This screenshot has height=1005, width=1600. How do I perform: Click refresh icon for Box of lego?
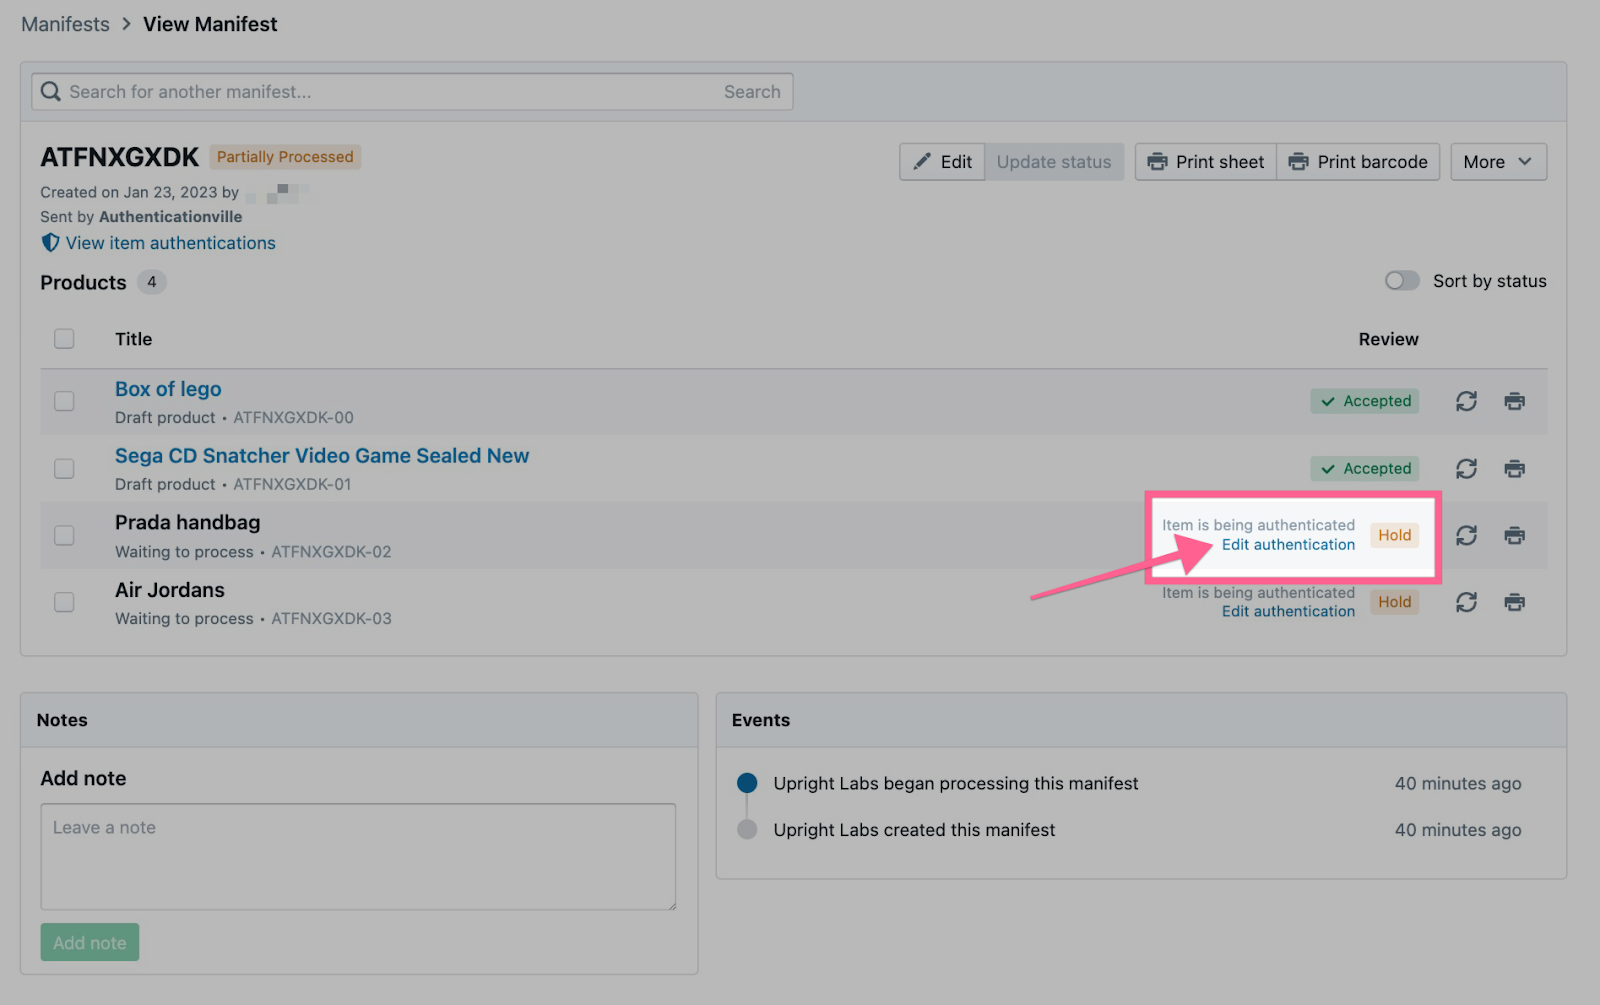click(1466, 401)
